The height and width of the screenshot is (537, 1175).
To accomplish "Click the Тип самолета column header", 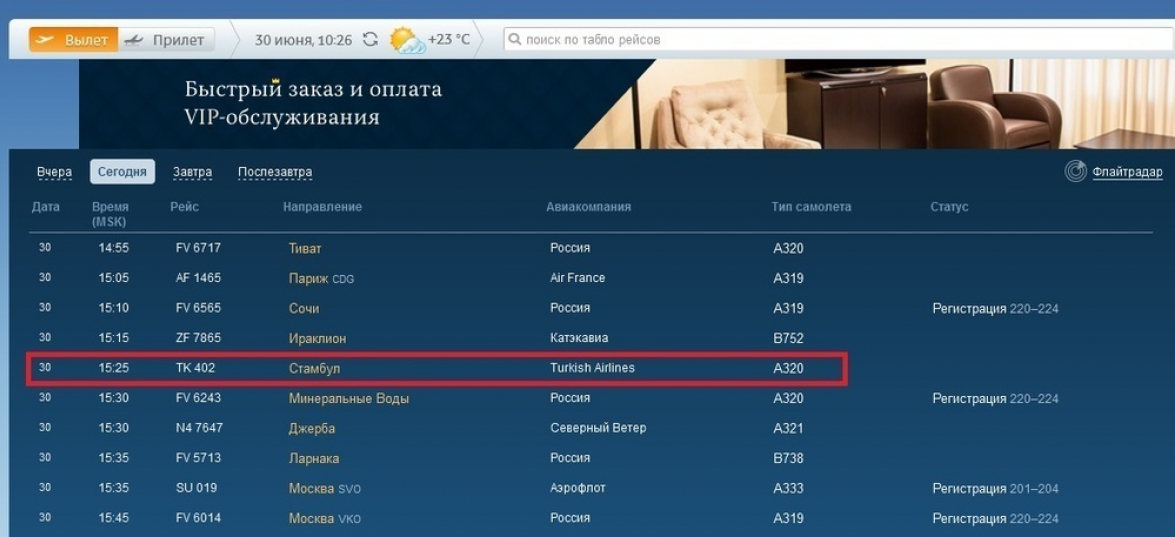I will (x=812, y=207).
